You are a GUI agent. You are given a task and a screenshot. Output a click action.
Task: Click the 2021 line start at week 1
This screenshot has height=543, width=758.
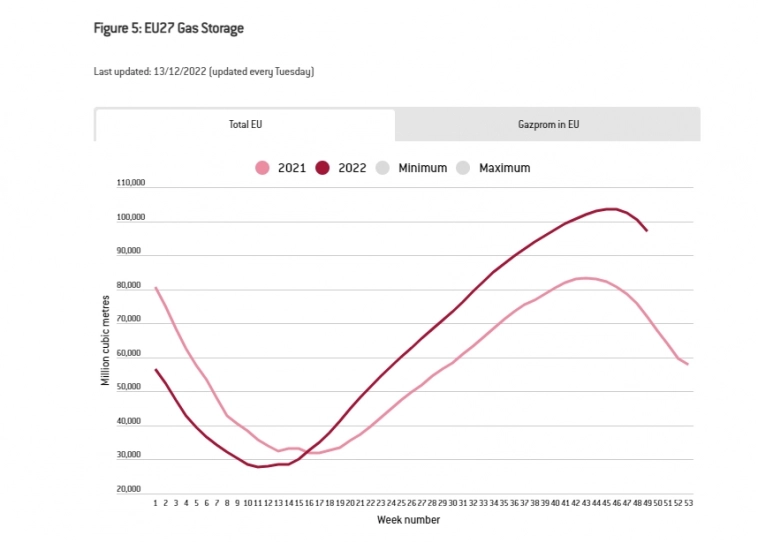(x=156, y=288)
